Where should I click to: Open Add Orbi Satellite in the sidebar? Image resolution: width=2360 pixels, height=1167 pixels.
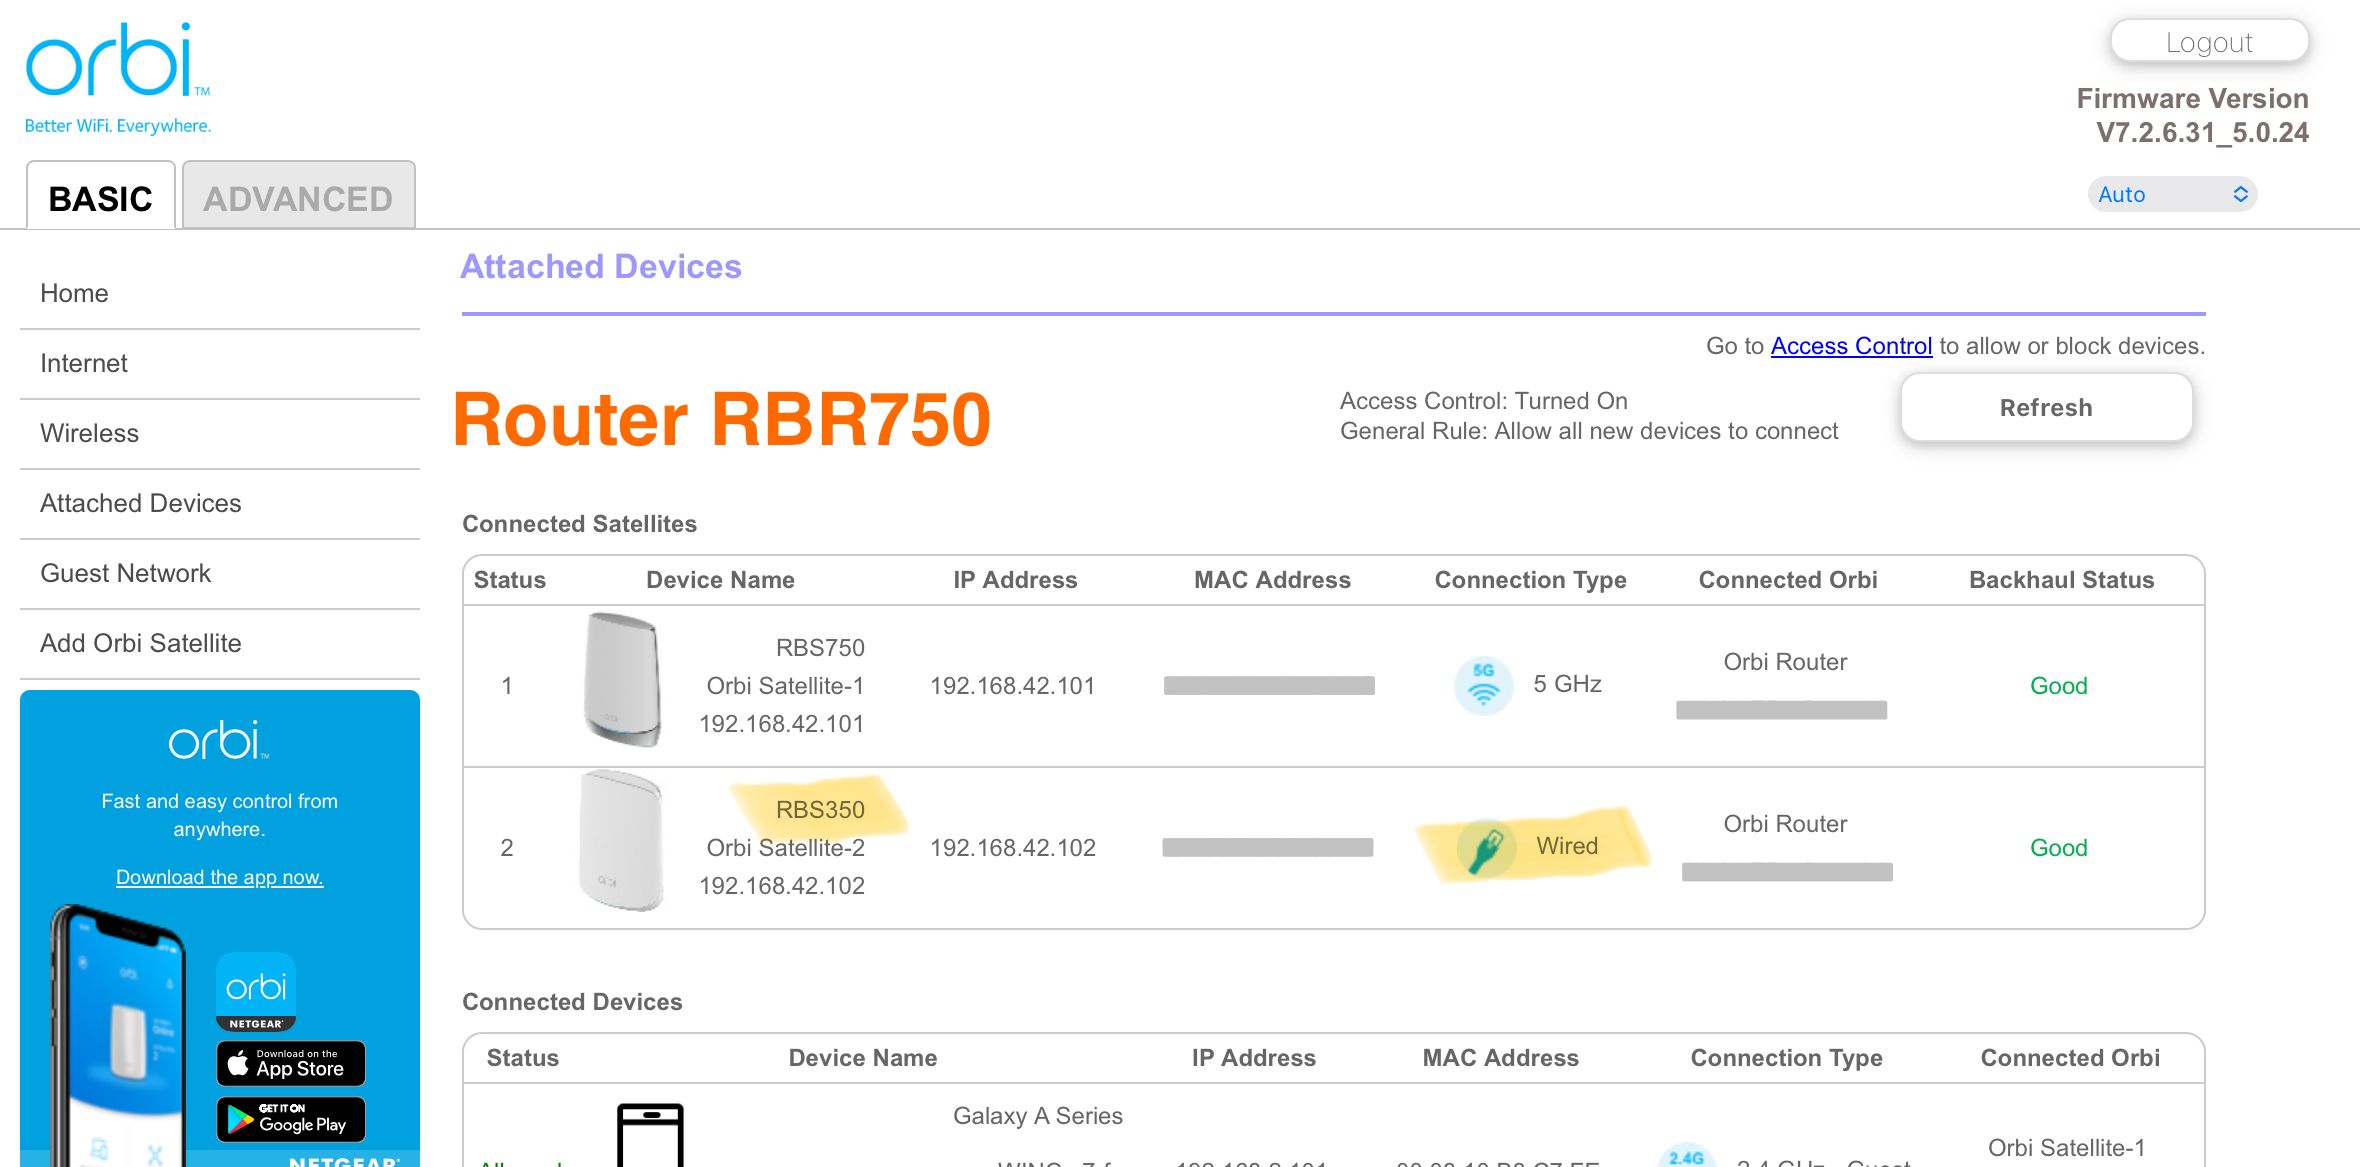pos(220,643)
